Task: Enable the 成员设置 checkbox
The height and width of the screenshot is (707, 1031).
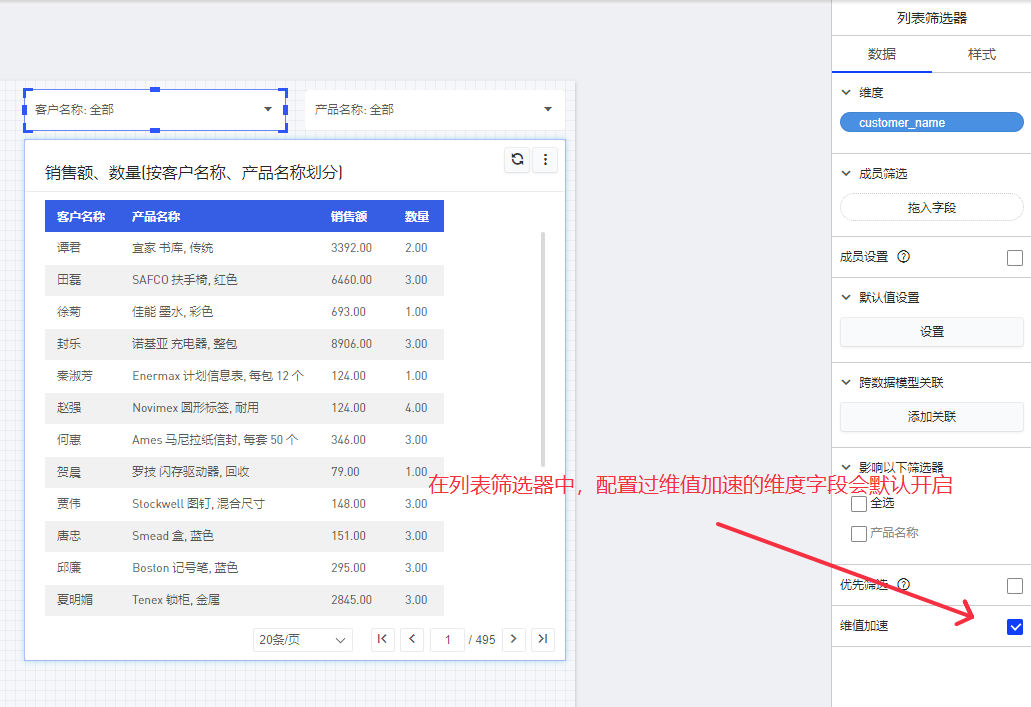Action: click(1015, 258)
